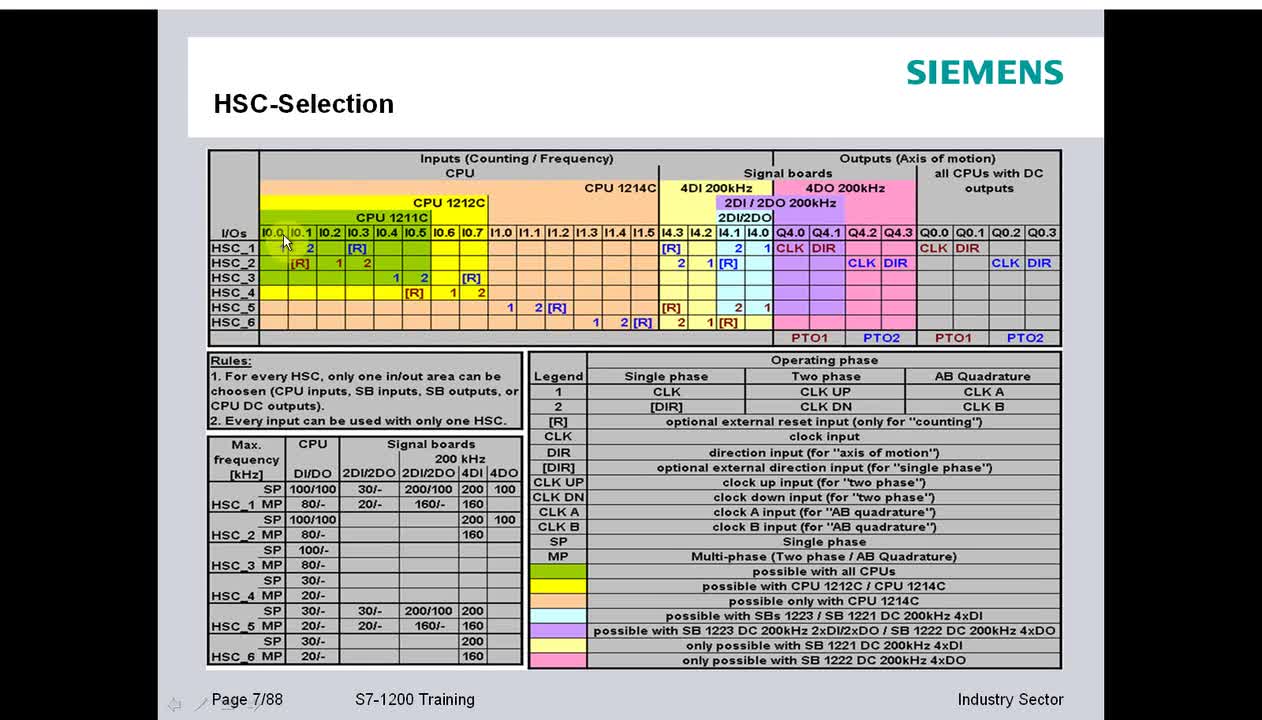
Task: Click the 'Legend' header cell
Action: click(x=558, y=377)
